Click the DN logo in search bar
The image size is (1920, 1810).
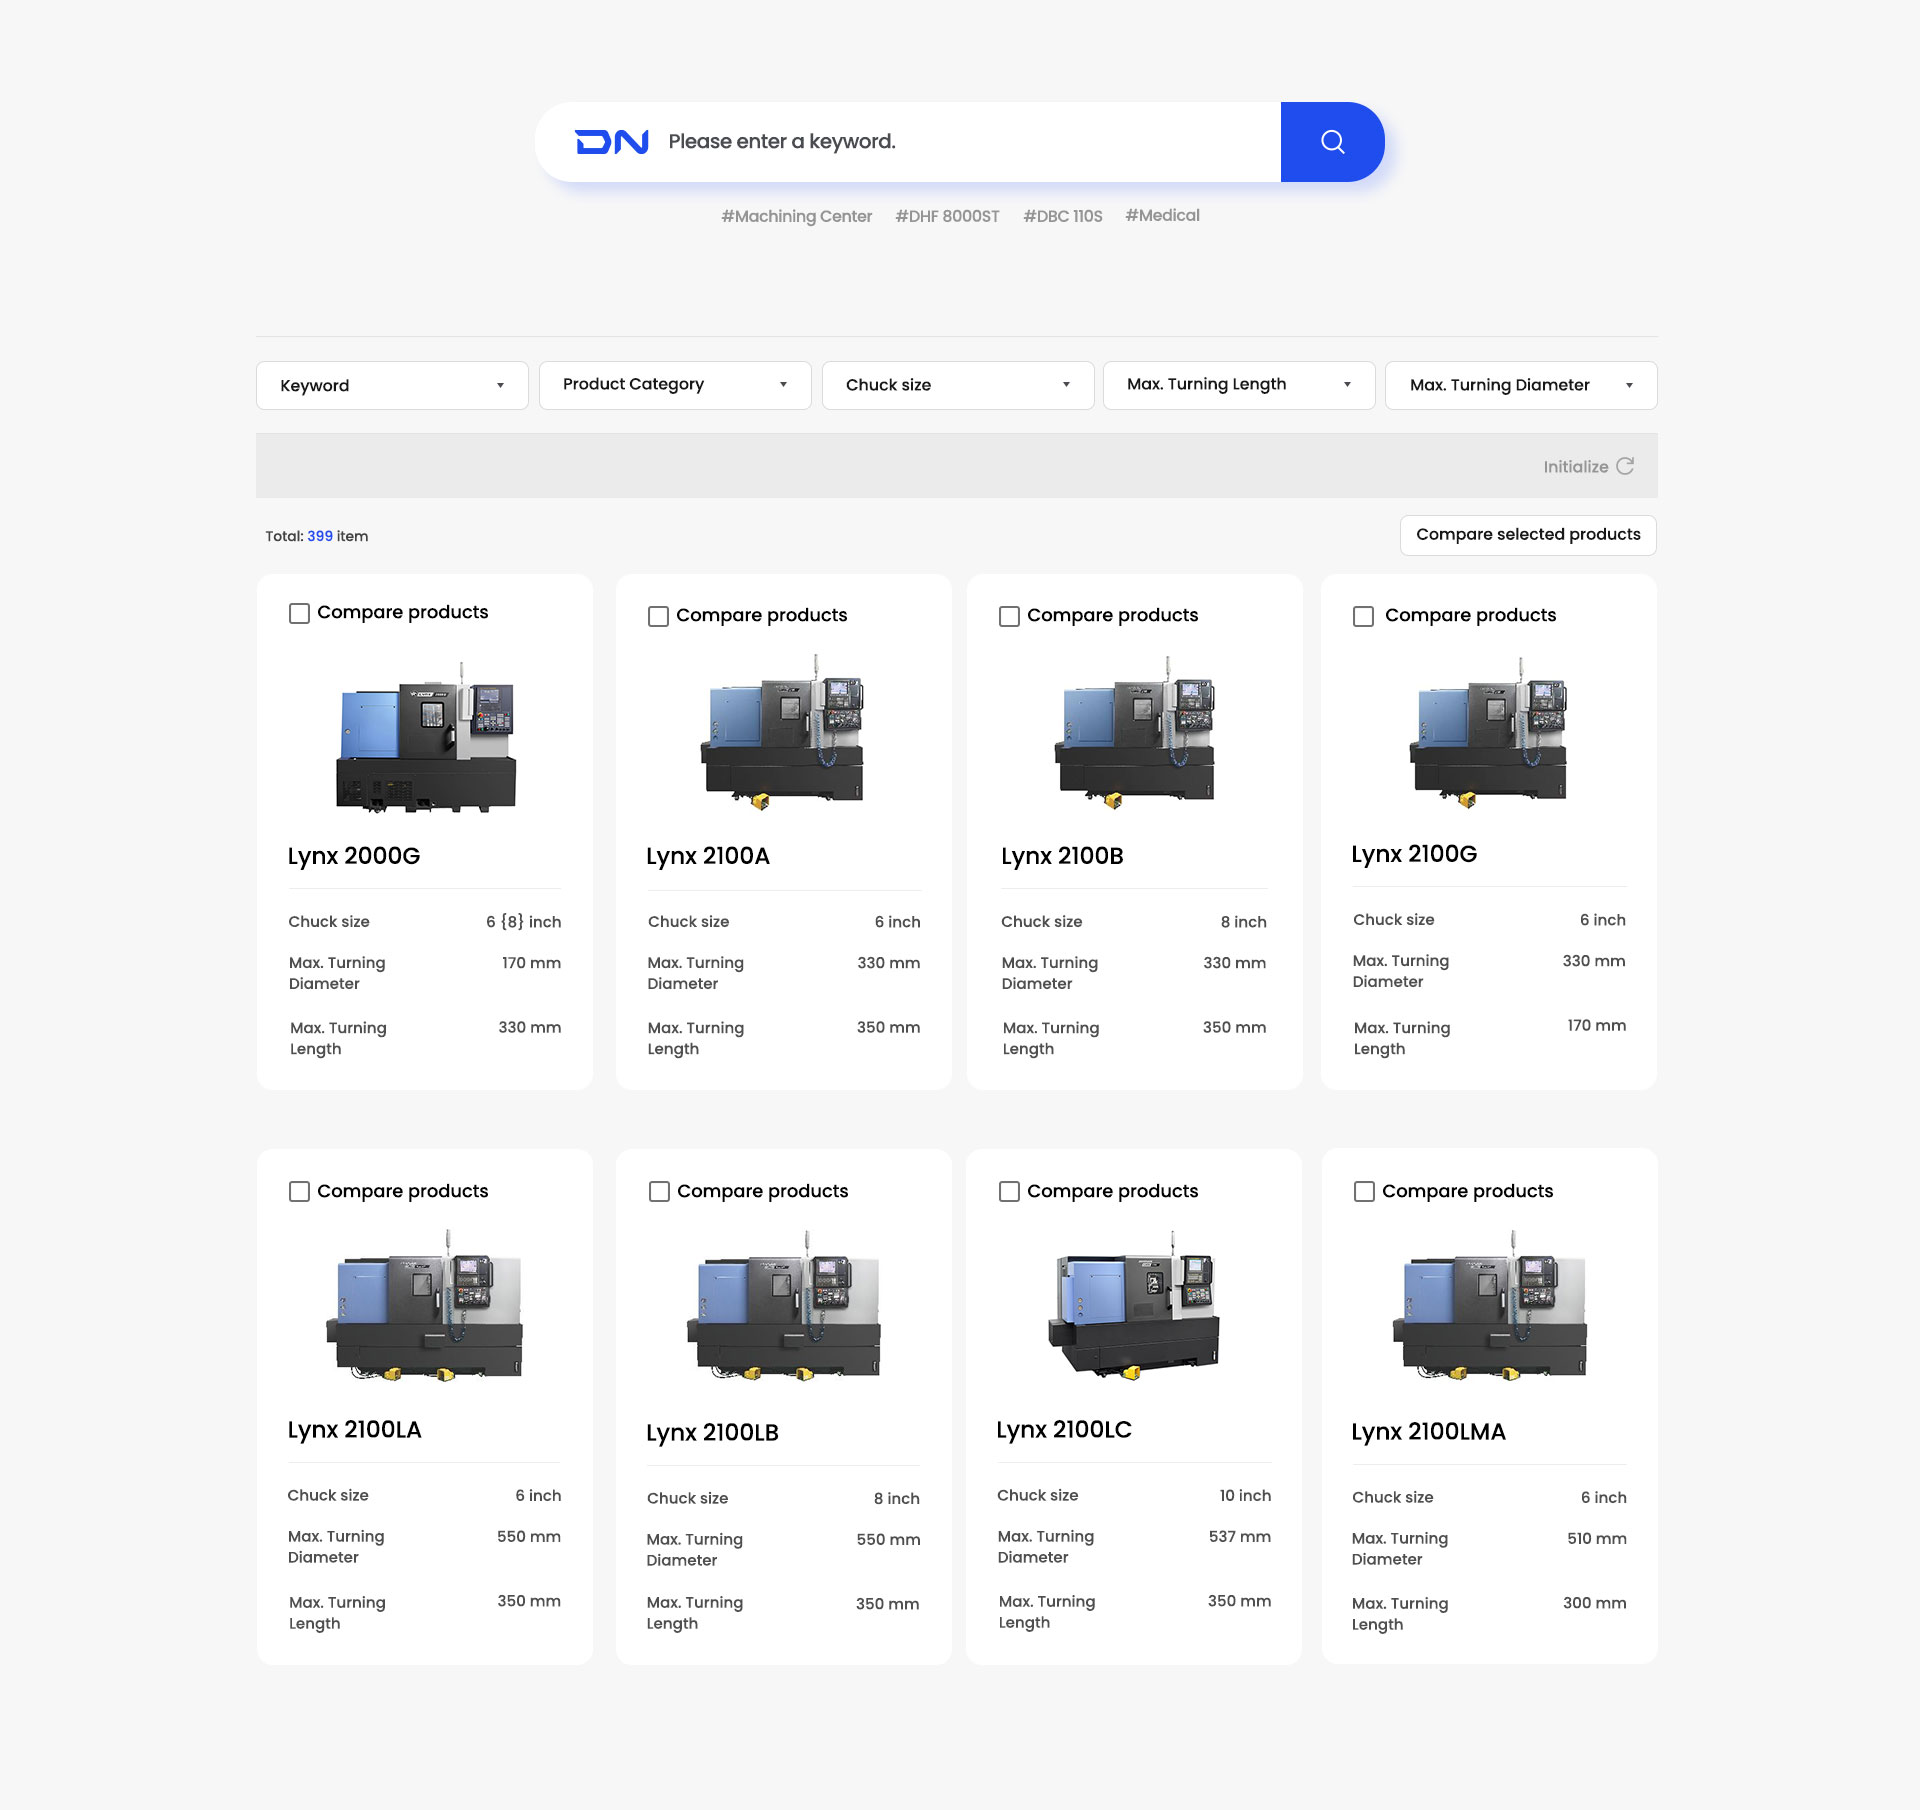pyautogui.click(x=612, y=142)
